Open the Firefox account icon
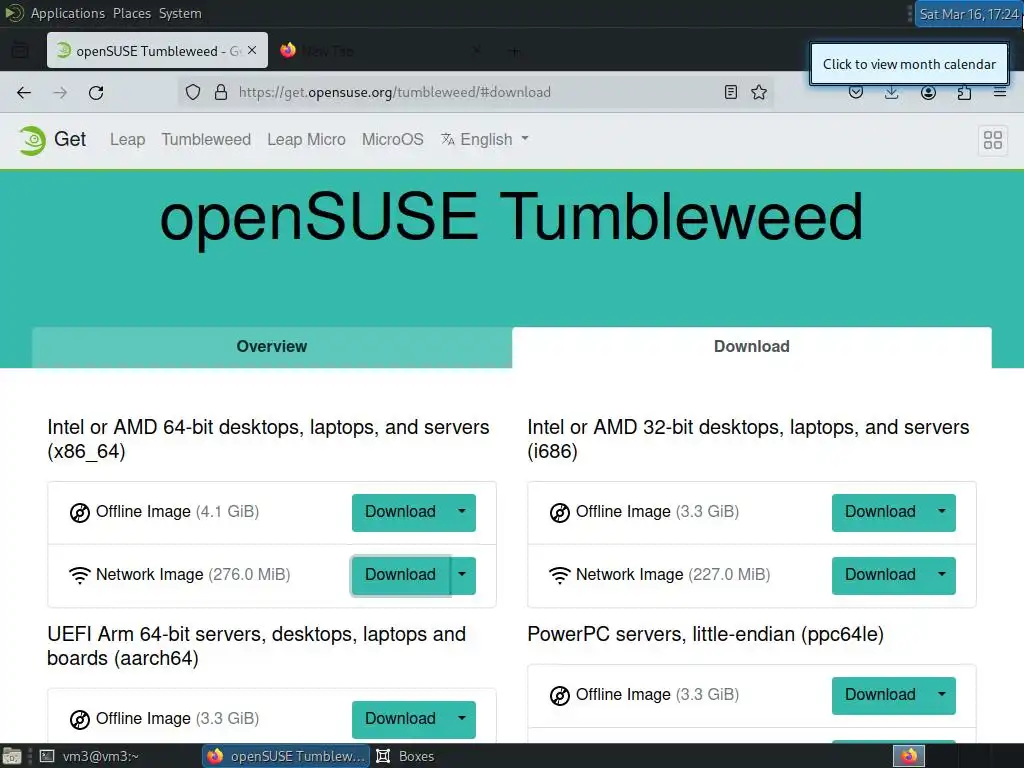Viewport: 1024px width, 768px height. (x=928, y=93)
